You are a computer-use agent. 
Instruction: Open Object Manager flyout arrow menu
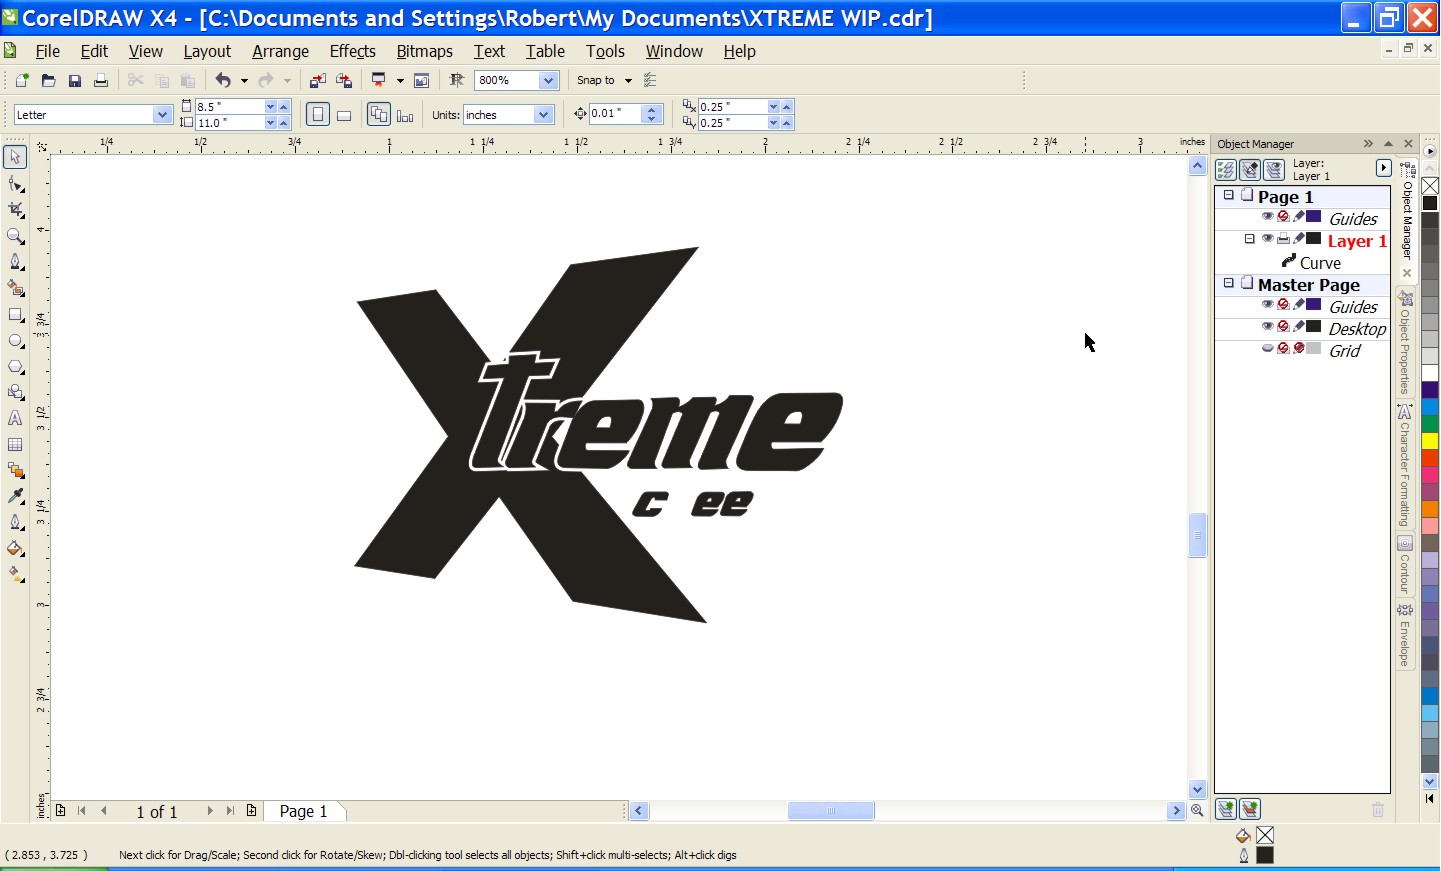pos(1384,168)
